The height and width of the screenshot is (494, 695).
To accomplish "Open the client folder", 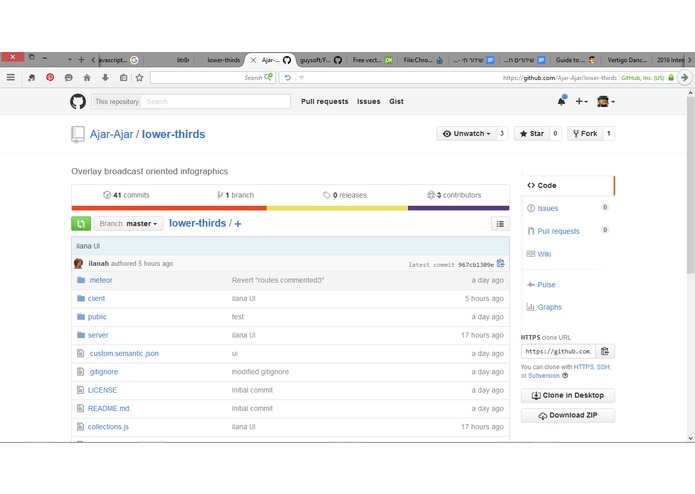I will coord(96,299).
